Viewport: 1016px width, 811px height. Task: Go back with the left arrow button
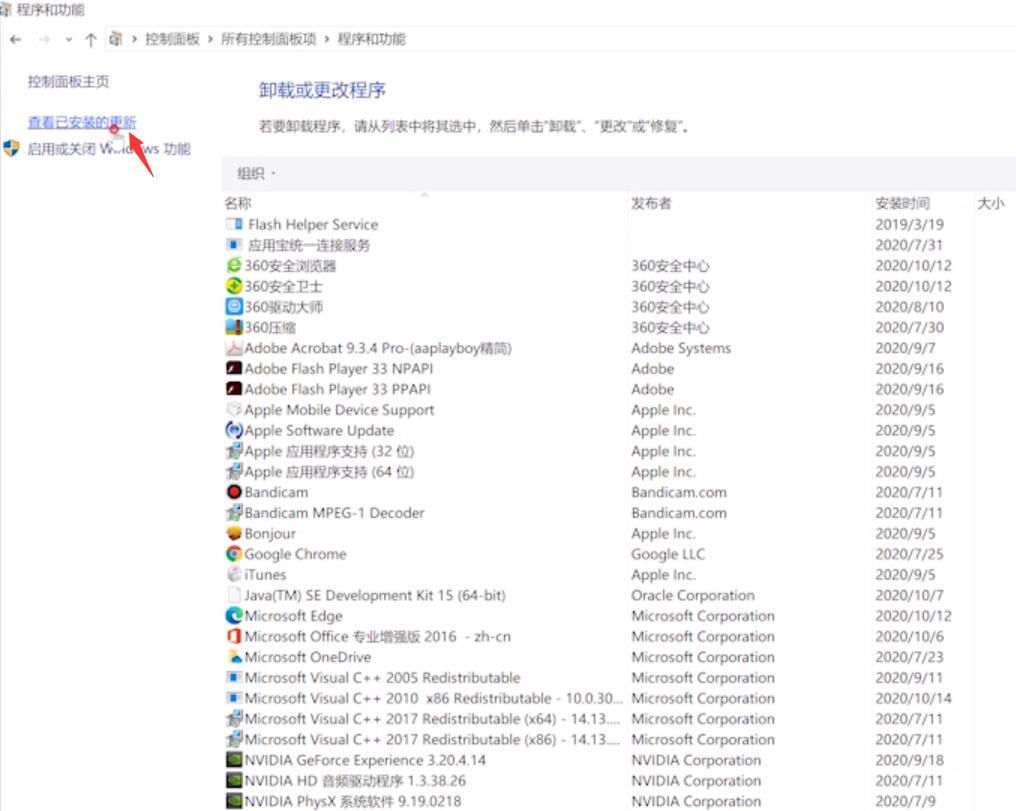pyautogui.click(x=16, y=40)
